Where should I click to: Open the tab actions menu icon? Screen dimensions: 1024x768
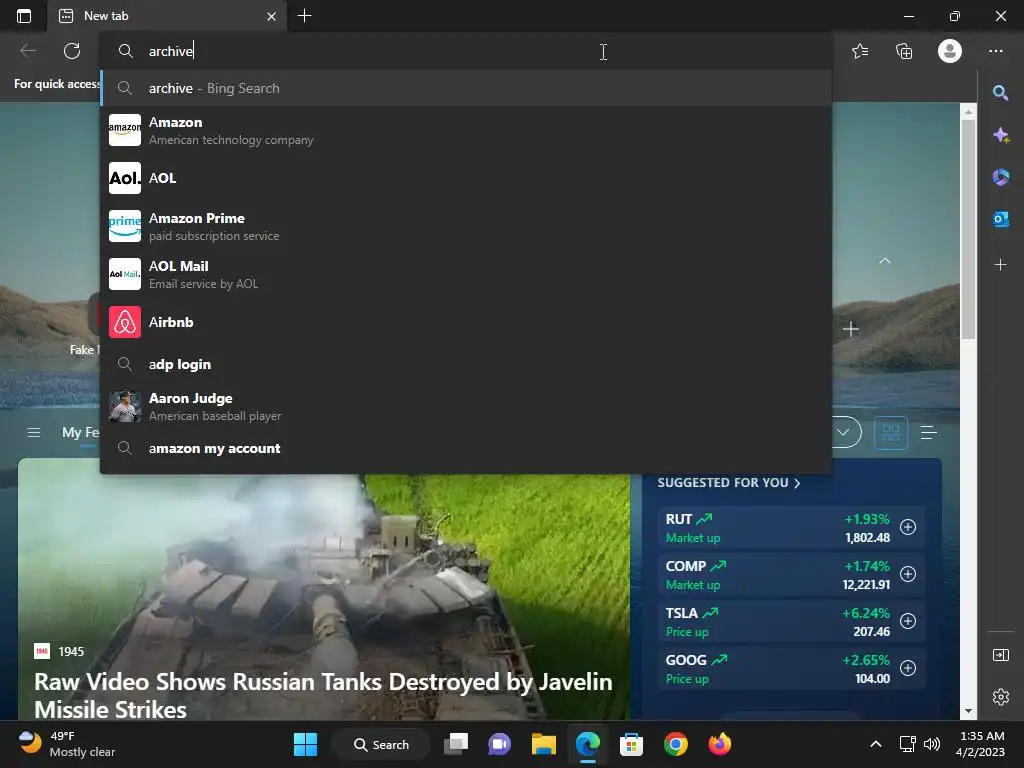point(24,16)
